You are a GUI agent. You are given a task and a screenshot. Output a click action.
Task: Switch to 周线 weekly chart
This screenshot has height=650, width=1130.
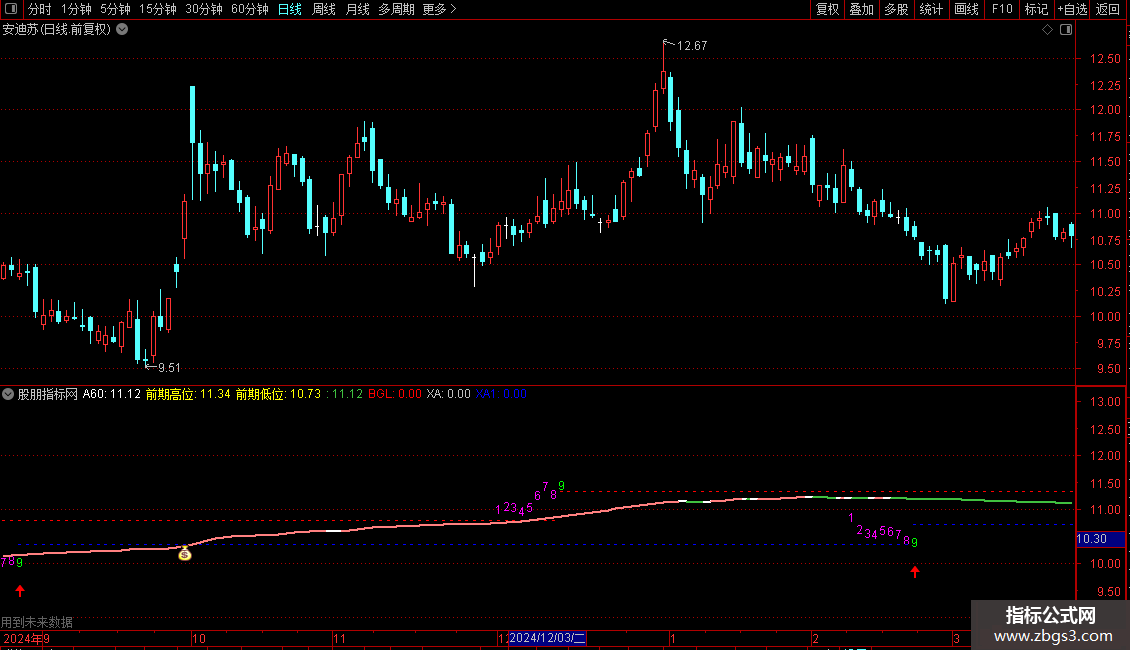tap(324, 9)
